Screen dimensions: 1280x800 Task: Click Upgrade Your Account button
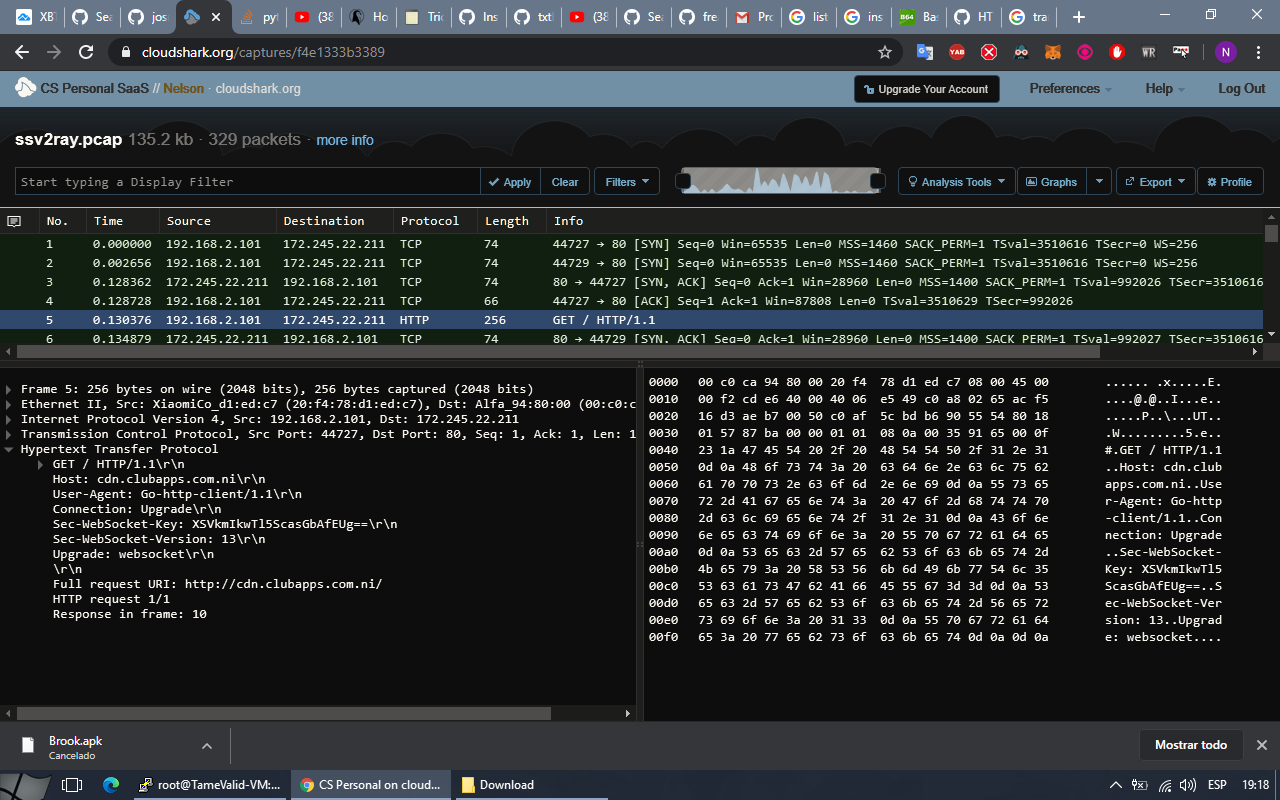click(926, 89)
